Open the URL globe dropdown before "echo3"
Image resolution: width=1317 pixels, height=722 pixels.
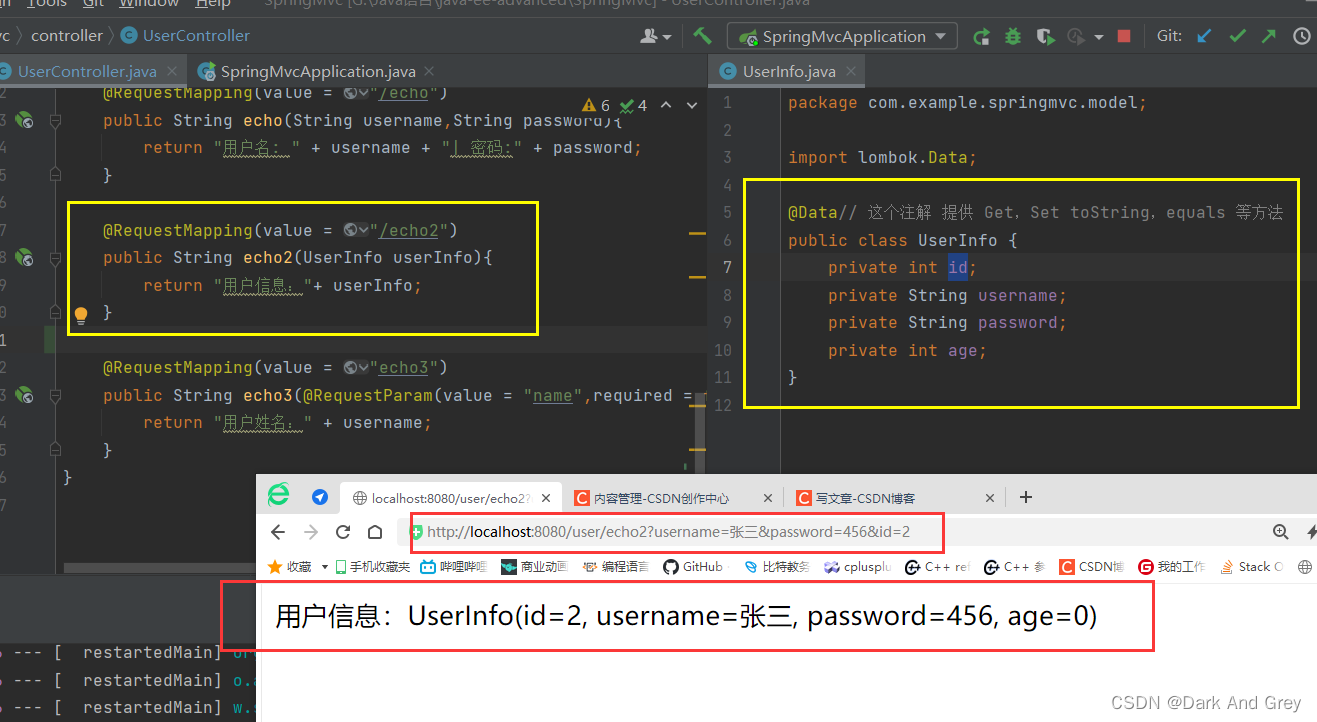[356, 368]
